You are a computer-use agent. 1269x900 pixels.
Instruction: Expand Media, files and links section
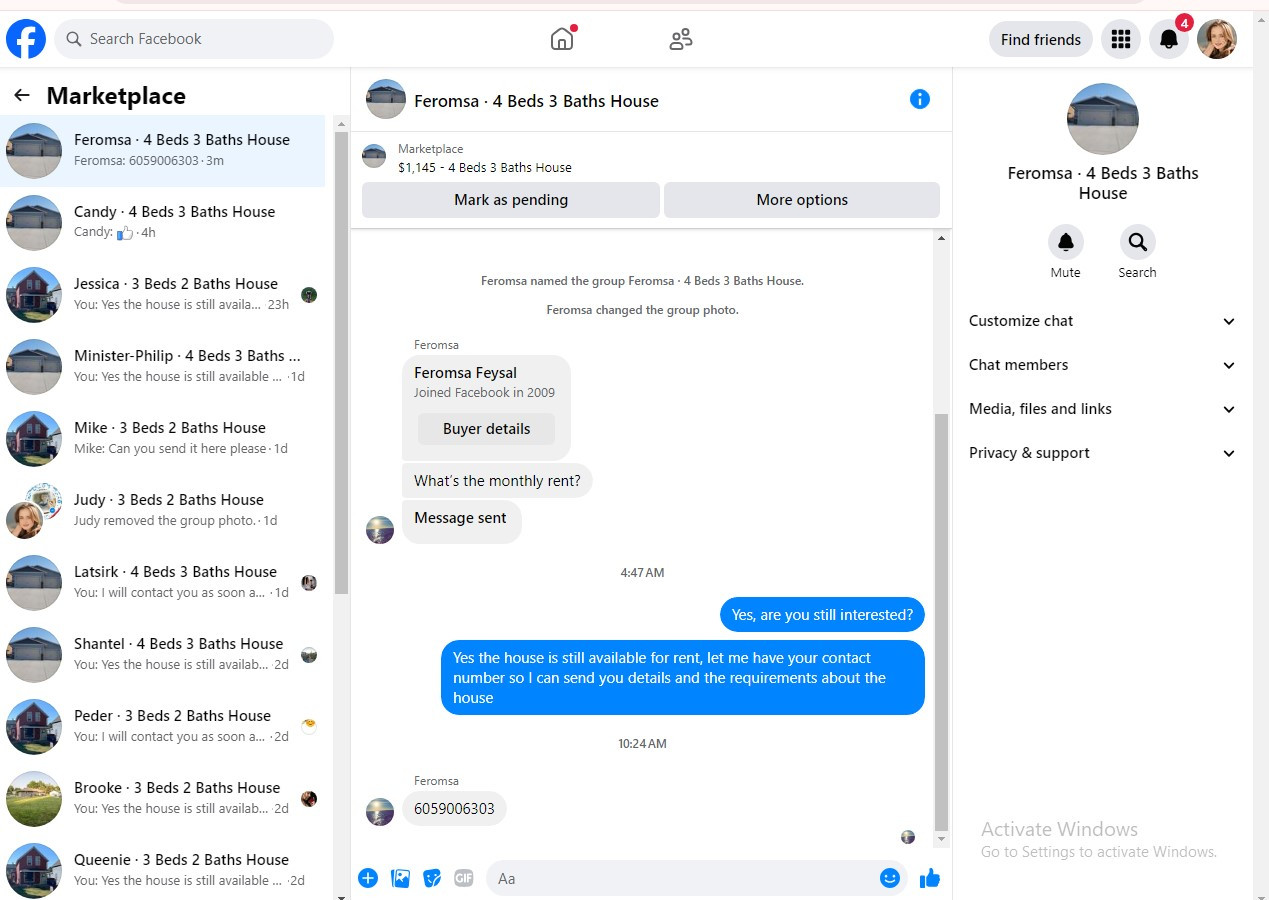click(x=1102, y=409)
